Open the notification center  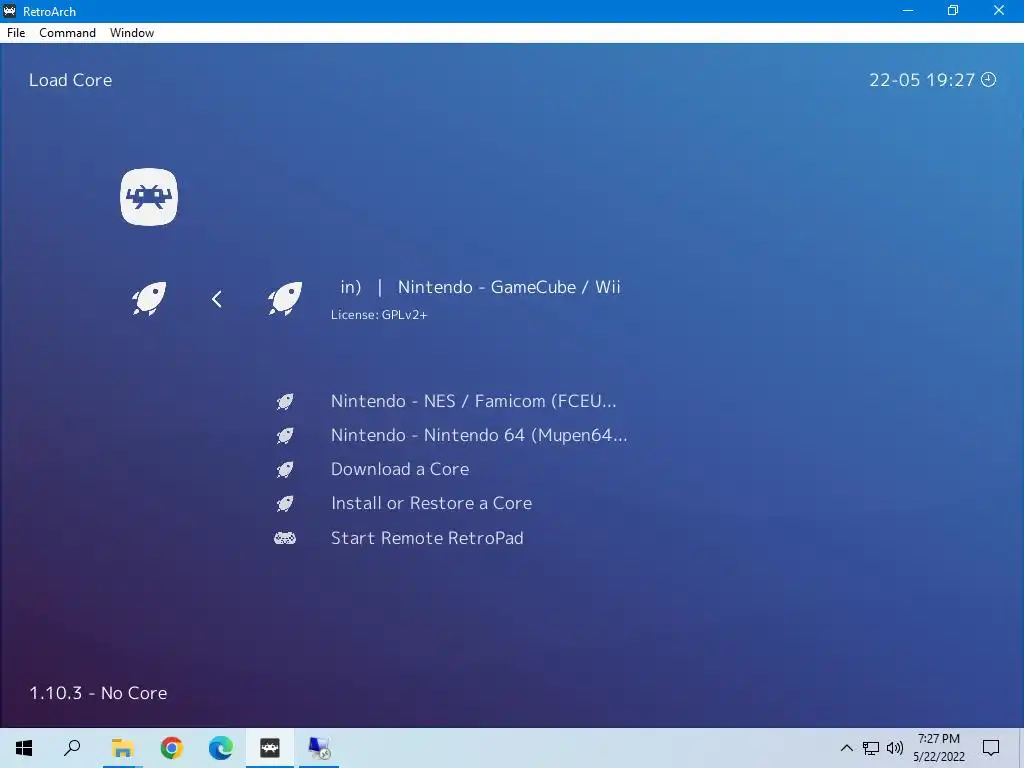(x=991, y=748)
